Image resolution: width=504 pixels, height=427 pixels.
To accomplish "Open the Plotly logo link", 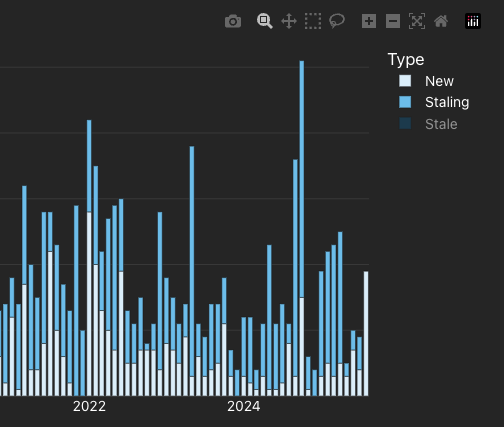I will click(x=473, y=21).
